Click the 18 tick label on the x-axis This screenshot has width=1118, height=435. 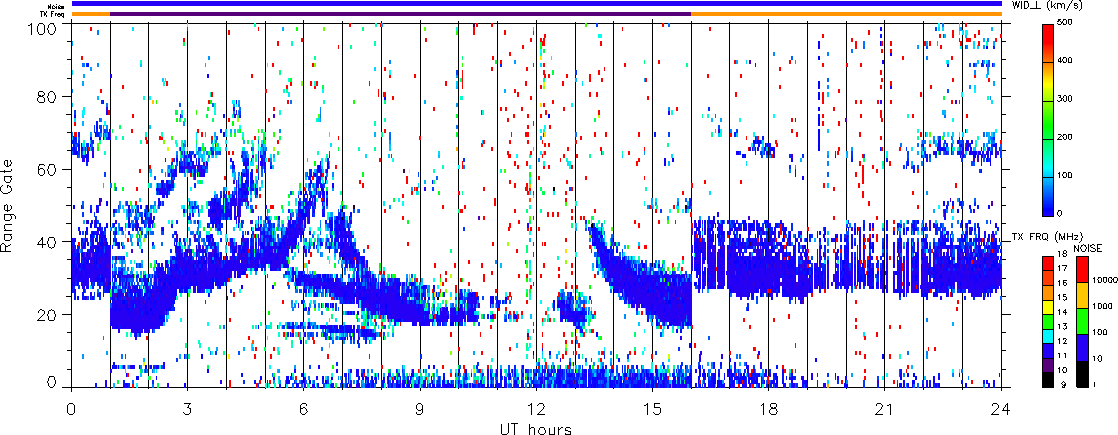pos(769,408)
